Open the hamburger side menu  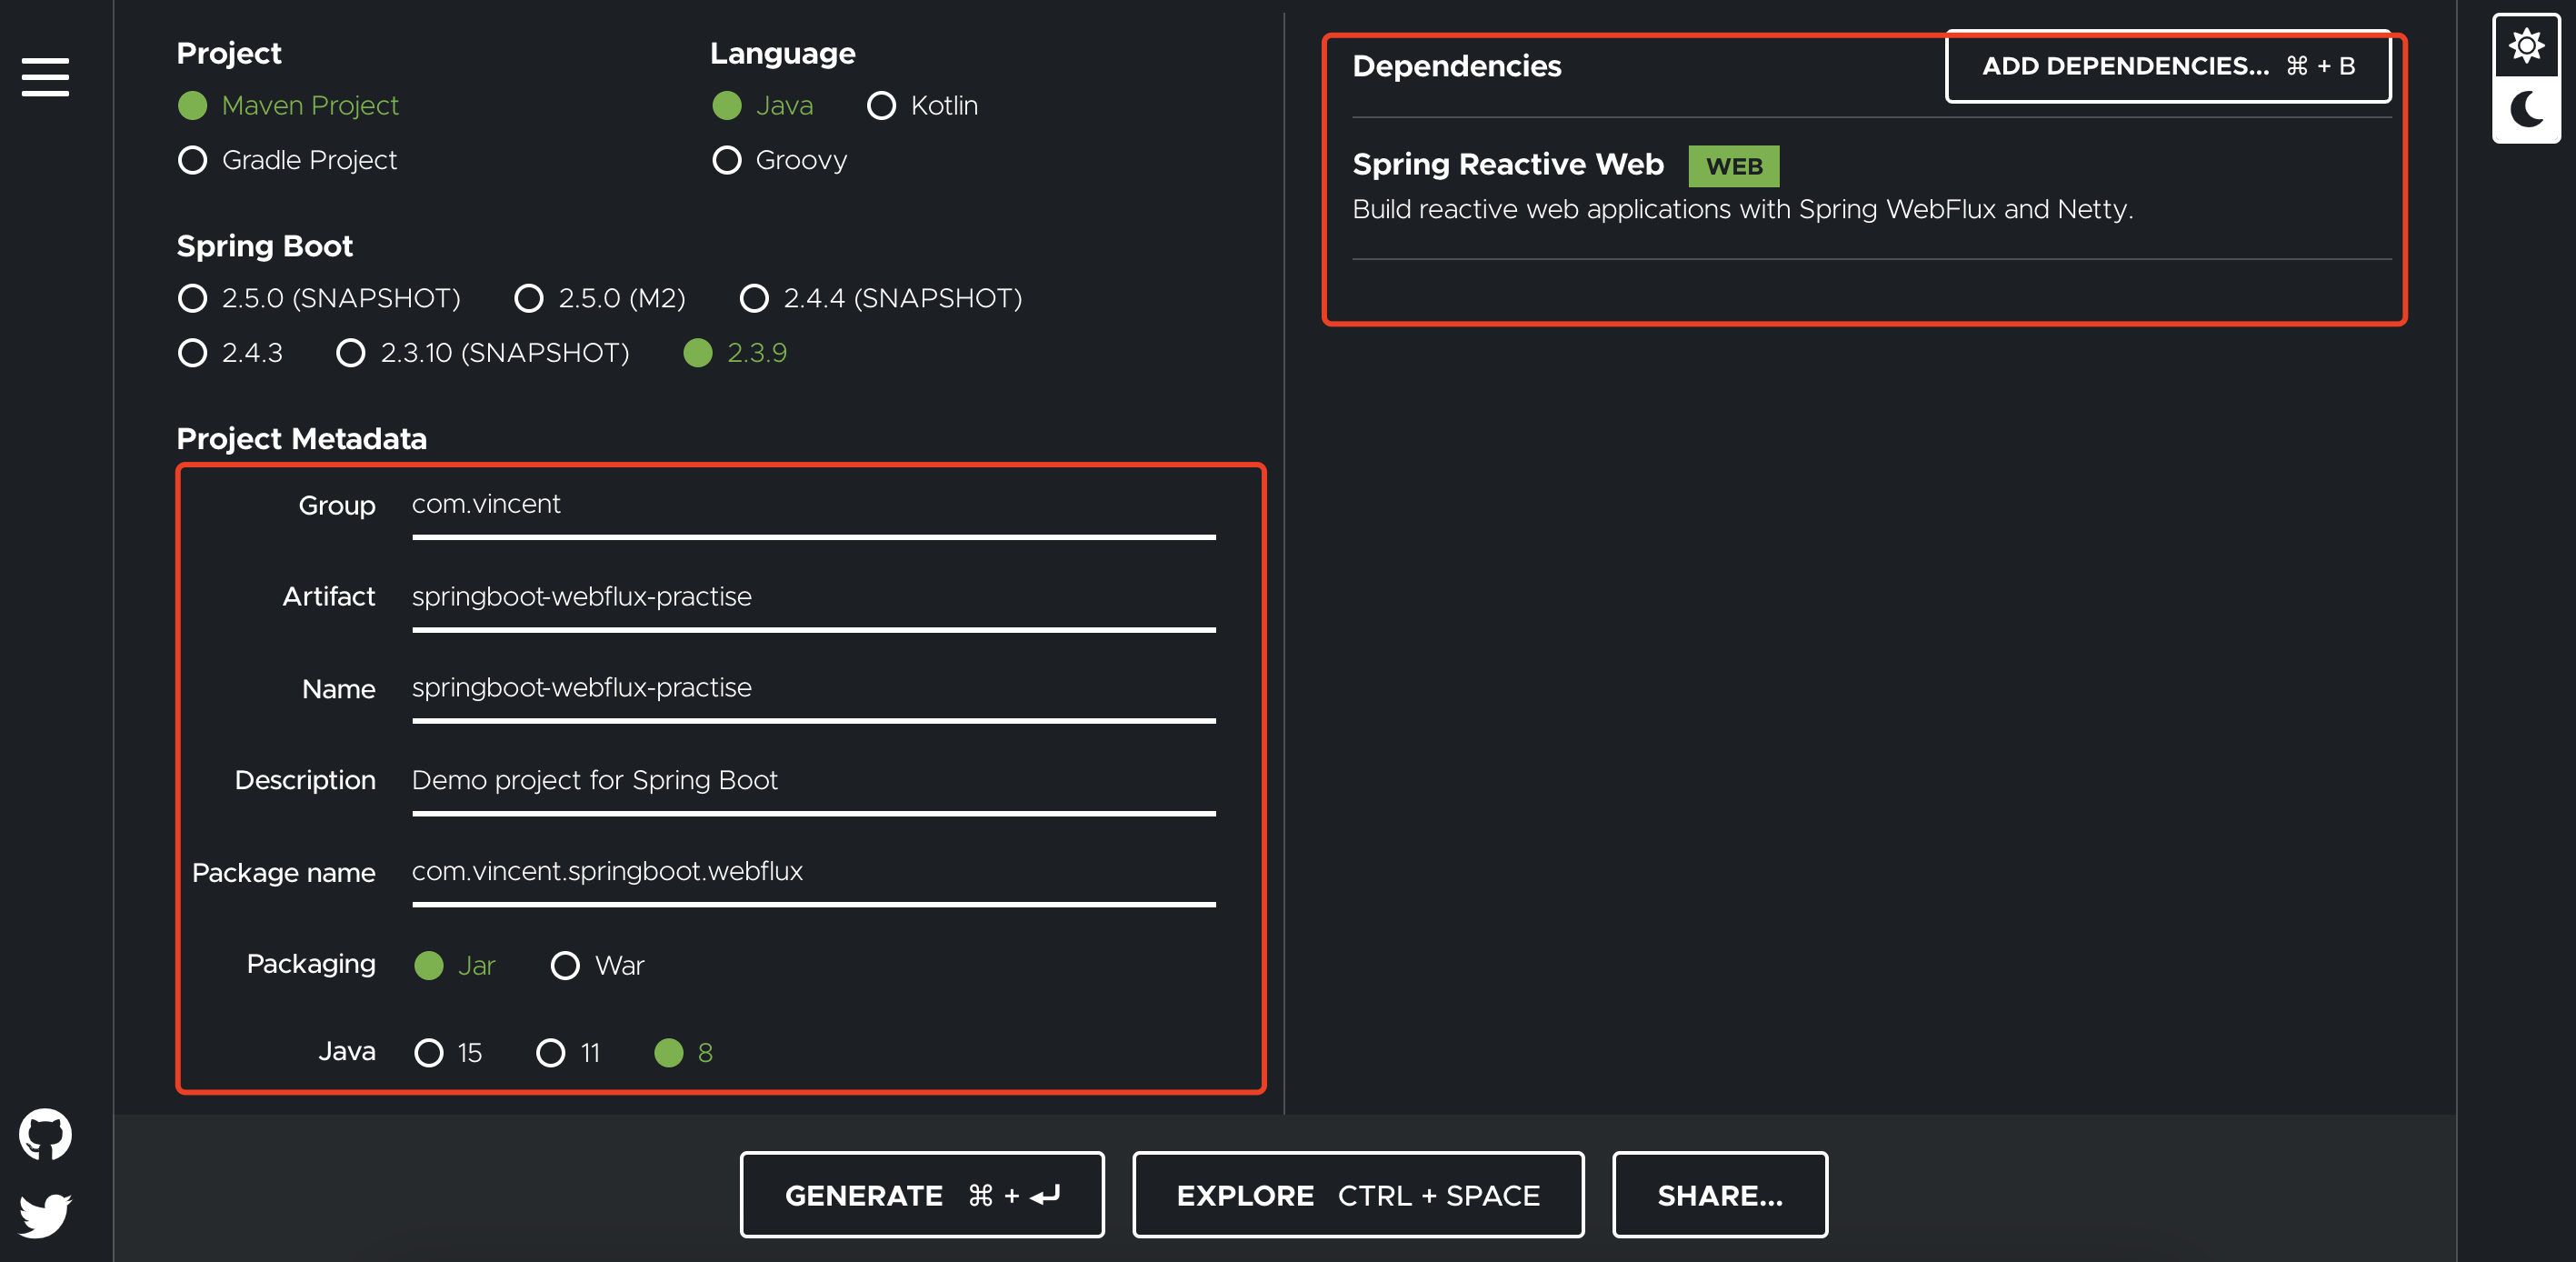[45, 77]
